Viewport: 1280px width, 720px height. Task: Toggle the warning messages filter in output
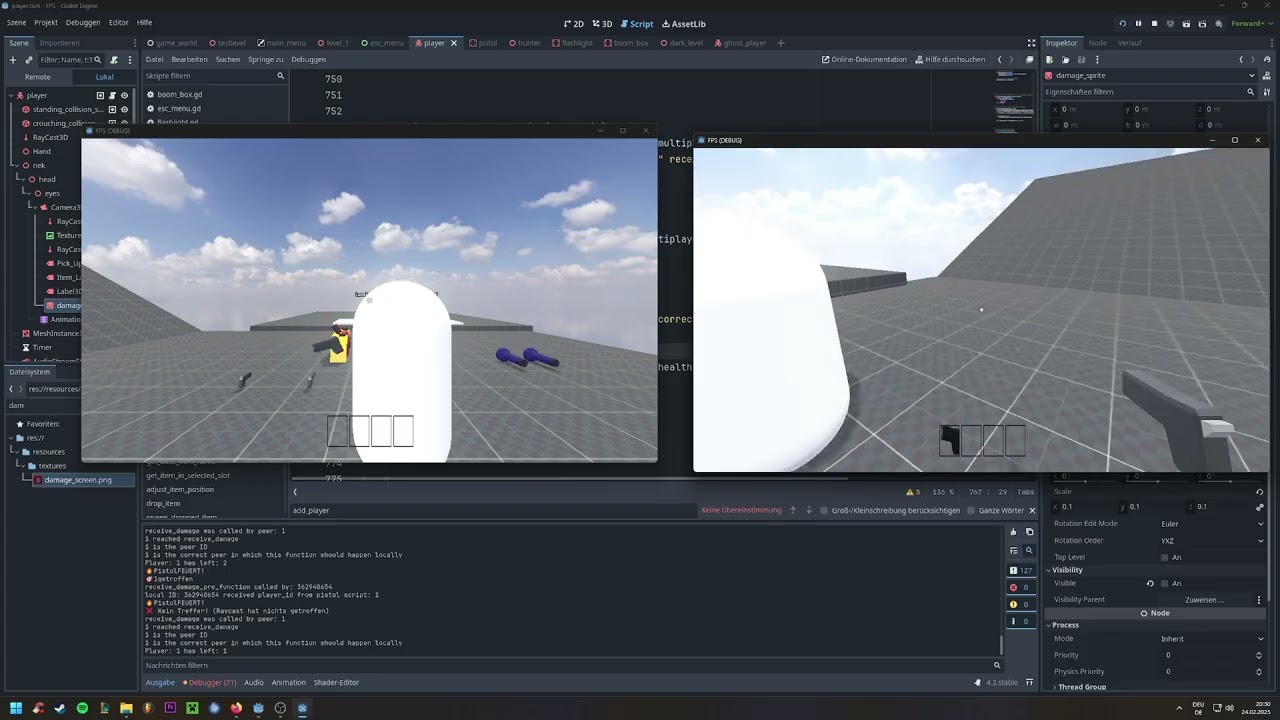(x=1021, y=604)
